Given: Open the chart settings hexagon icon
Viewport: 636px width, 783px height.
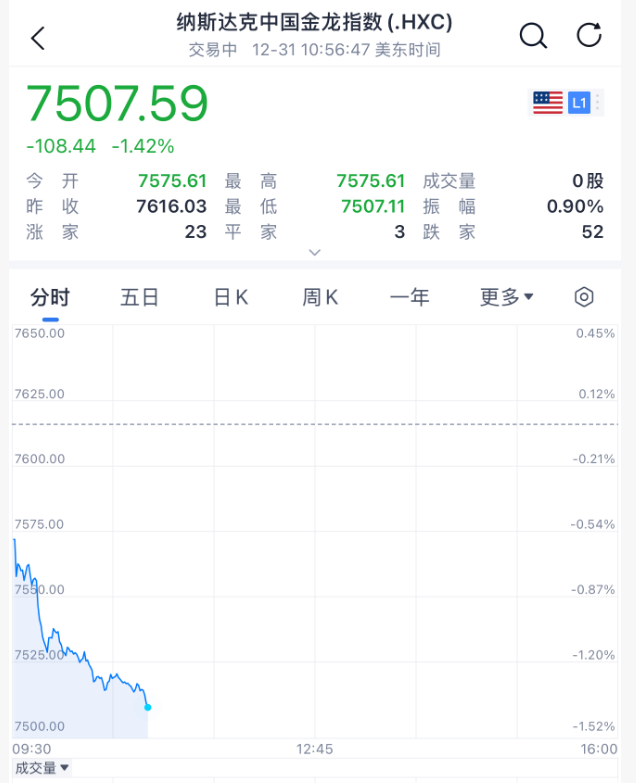Looking at the screenshot, I should pos(584,297).
